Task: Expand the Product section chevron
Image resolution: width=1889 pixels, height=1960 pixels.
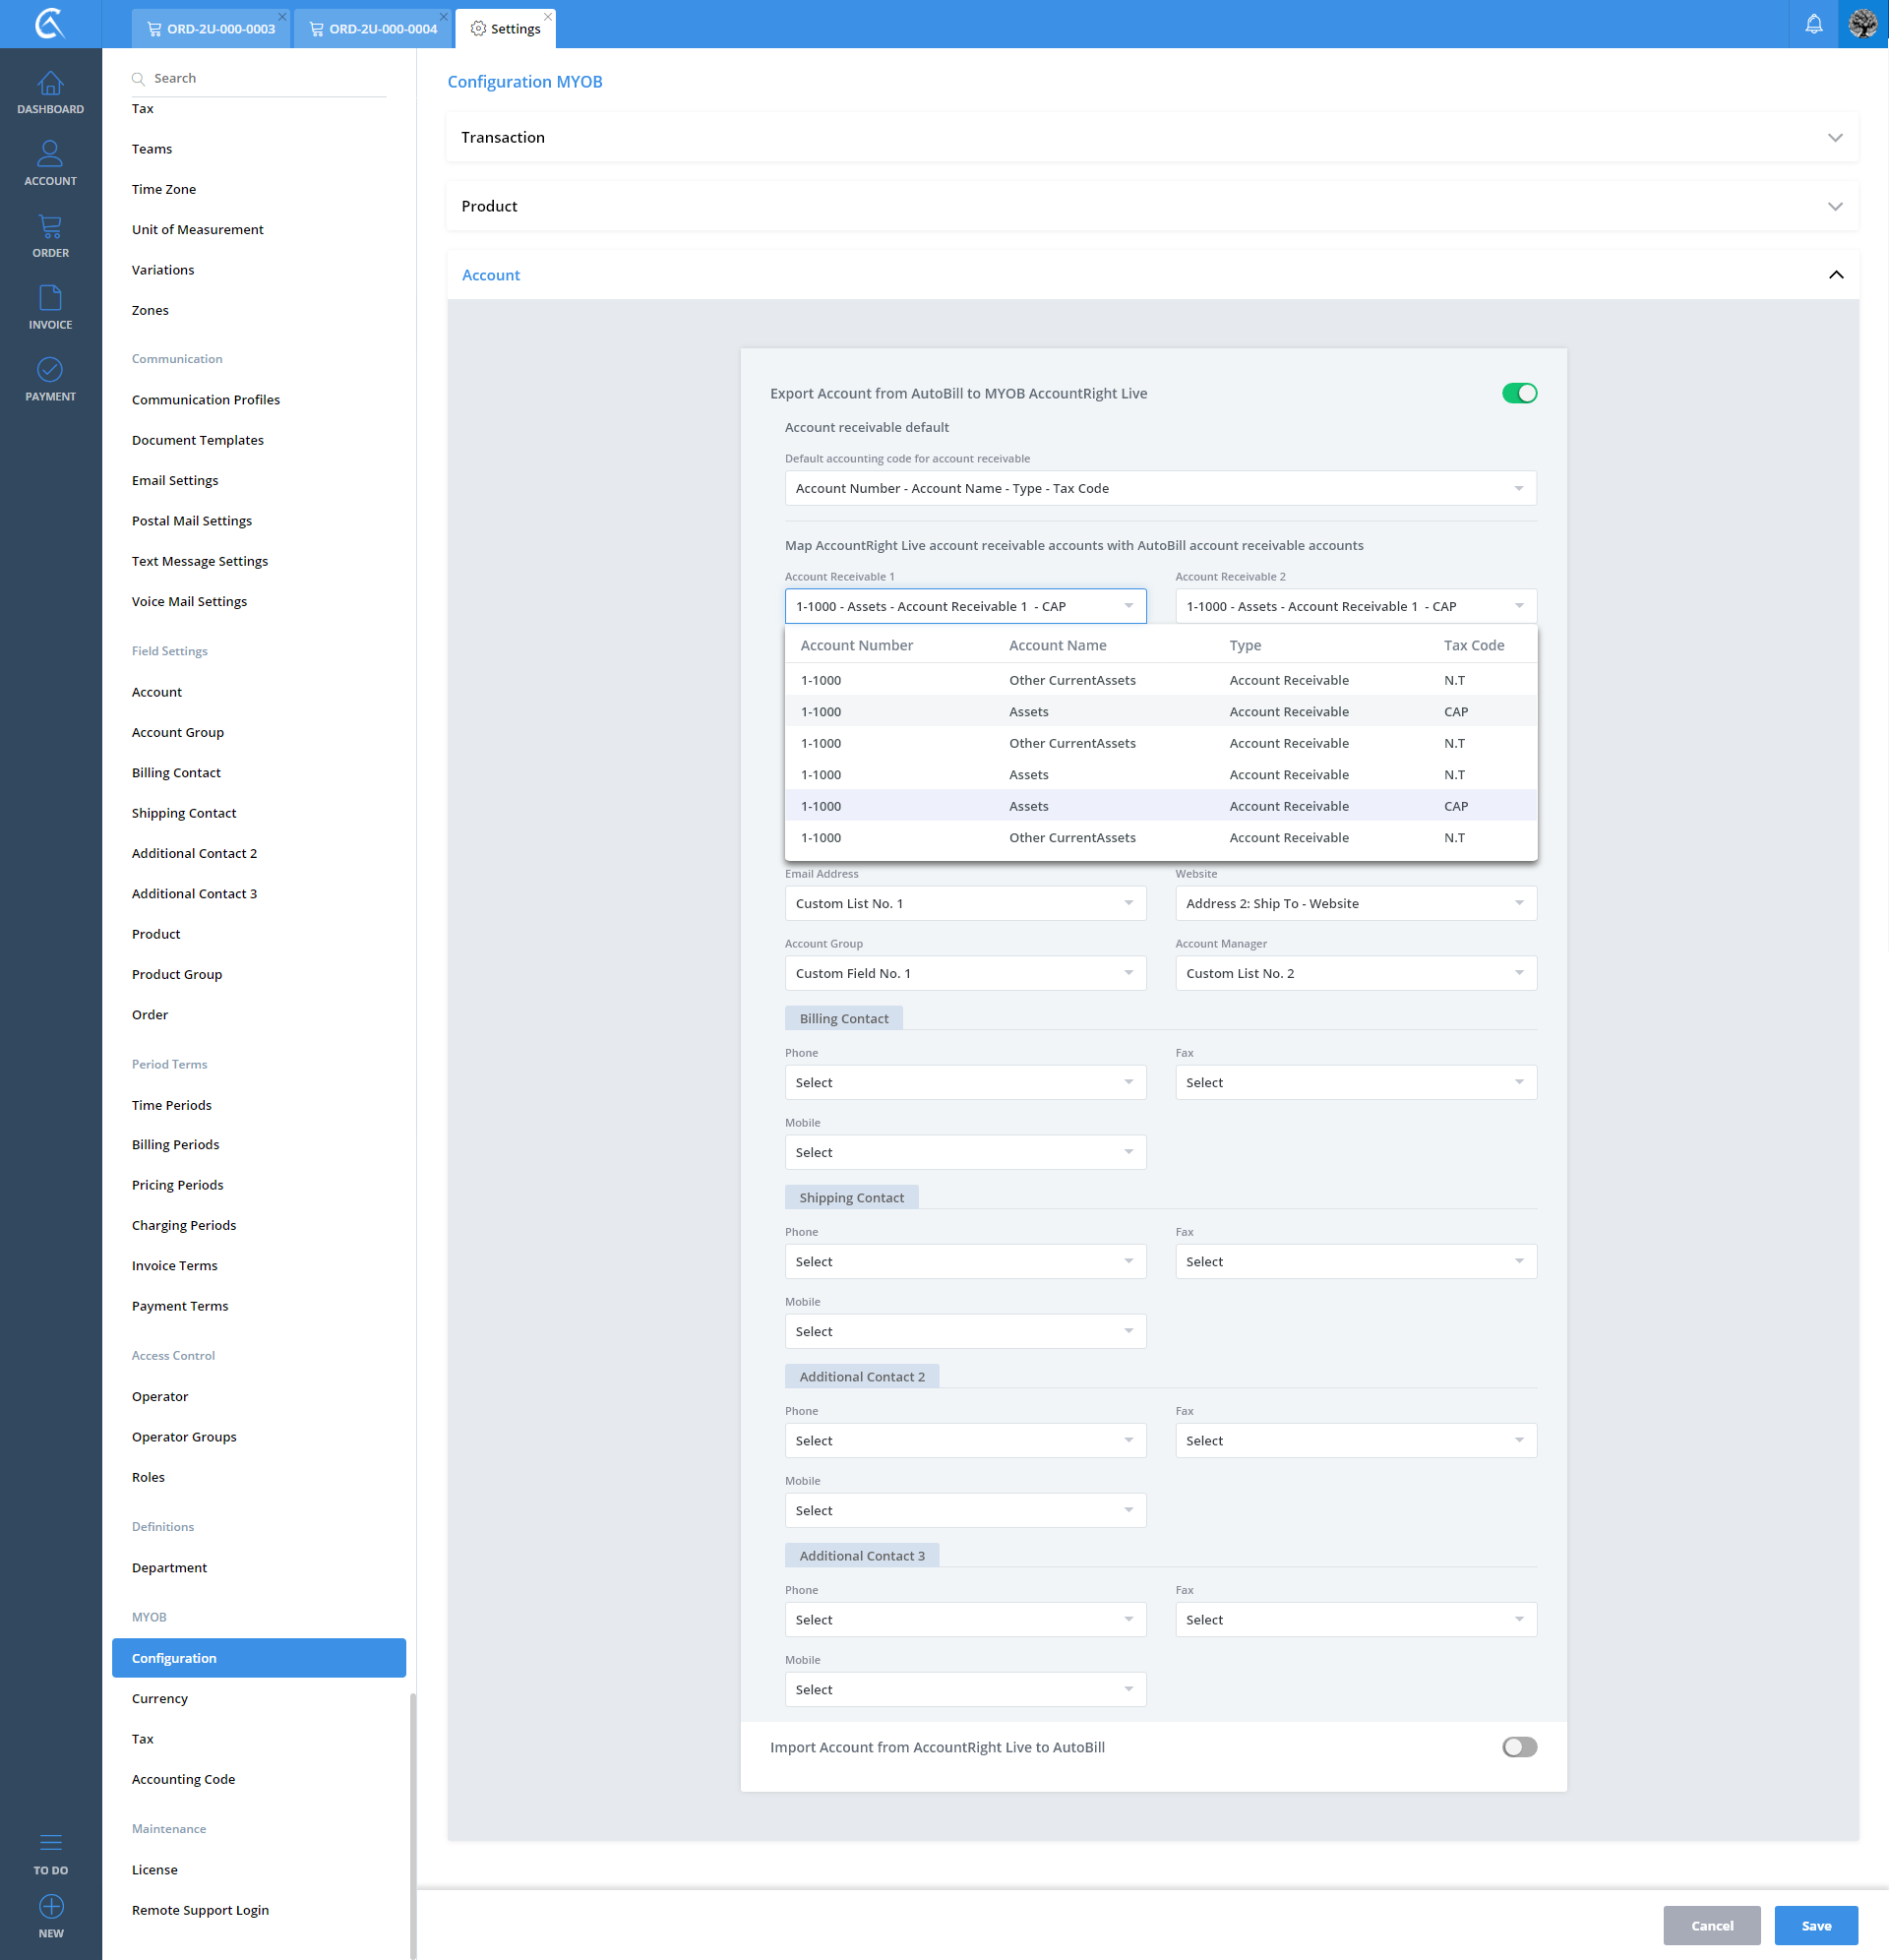Action: [1834, 206]
